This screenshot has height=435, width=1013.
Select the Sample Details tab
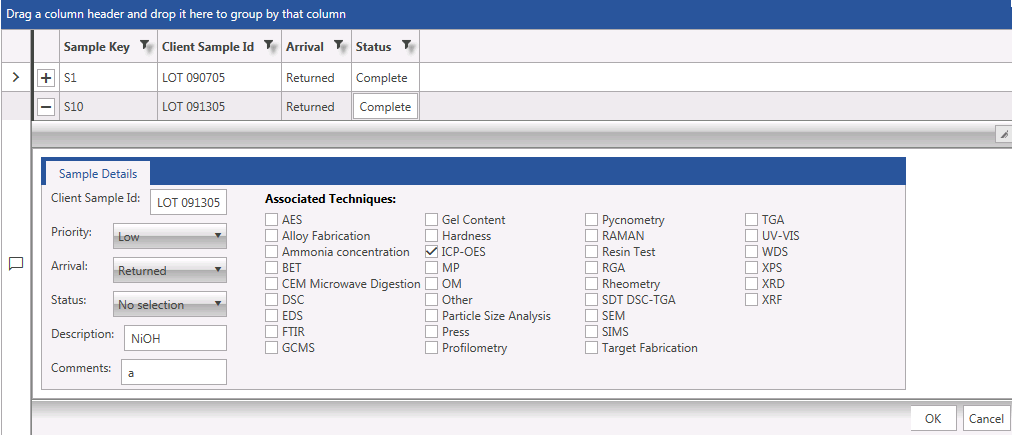click(x=97, y=174)
